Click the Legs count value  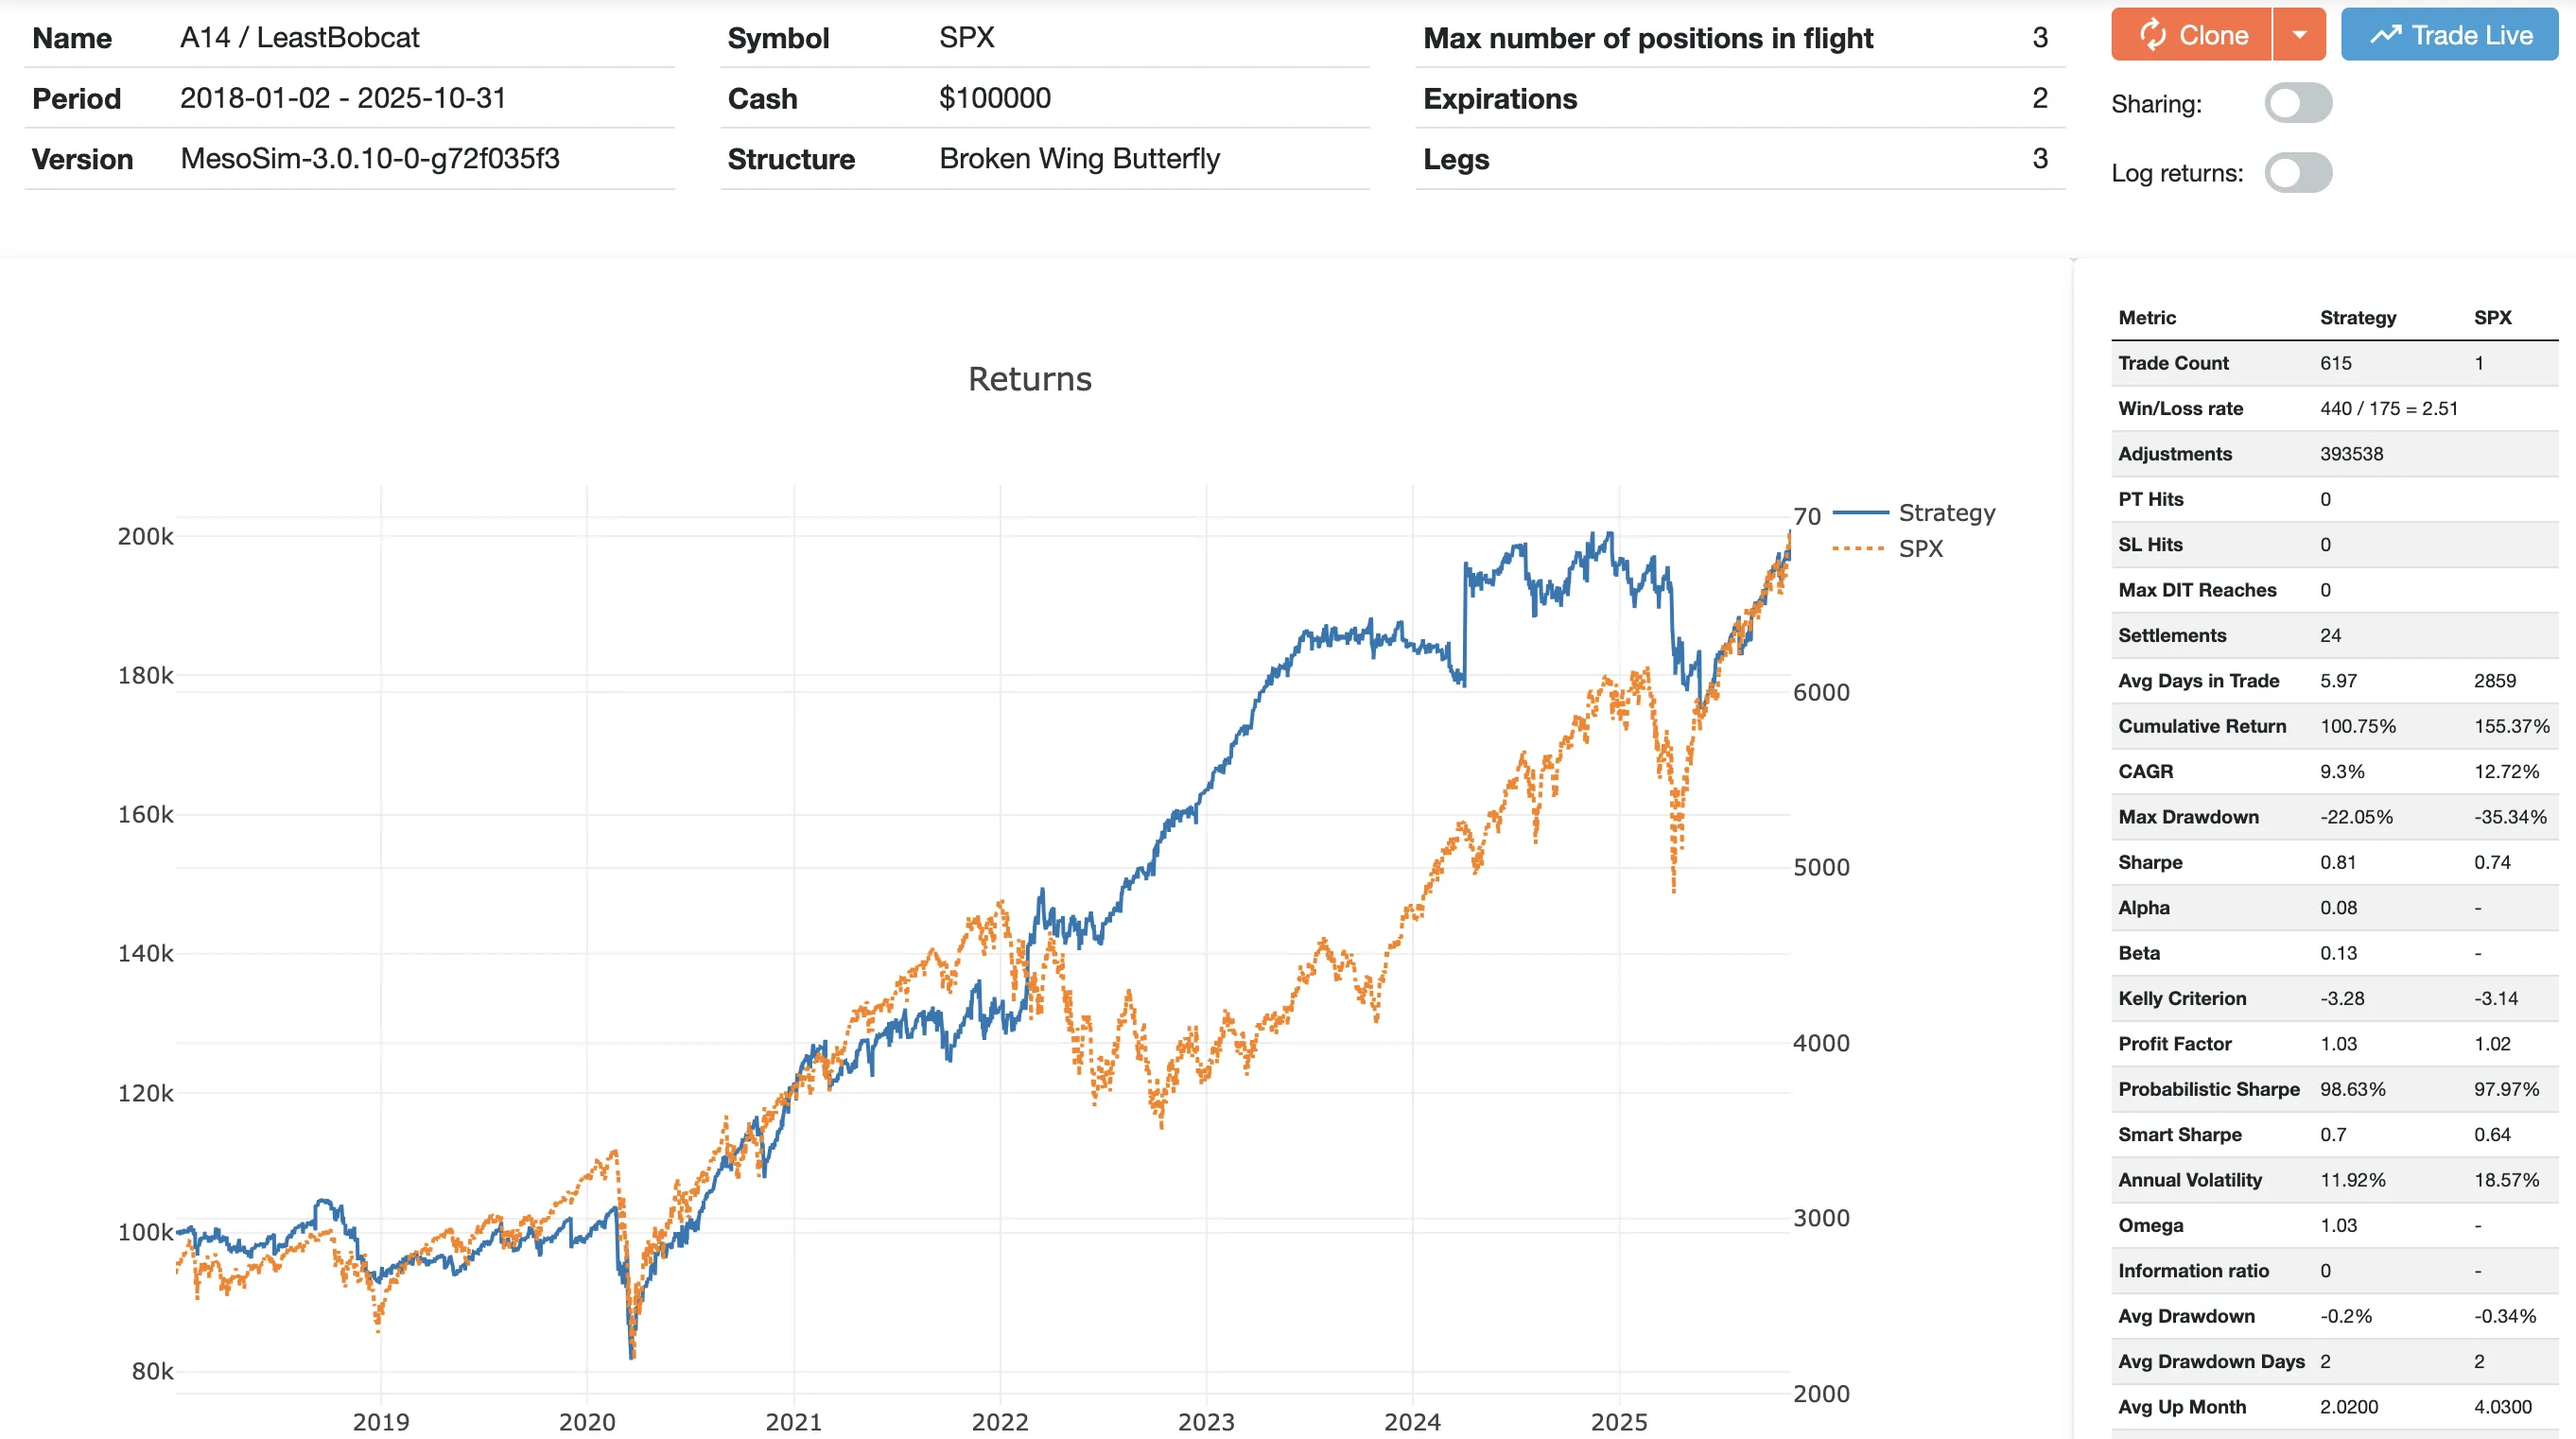point(2038,158)
